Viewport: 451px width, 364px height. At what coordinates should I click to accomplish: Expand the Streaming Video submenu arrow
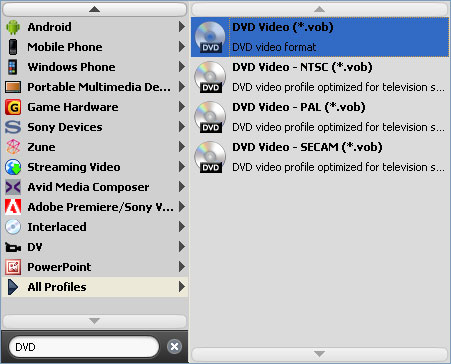182,167
